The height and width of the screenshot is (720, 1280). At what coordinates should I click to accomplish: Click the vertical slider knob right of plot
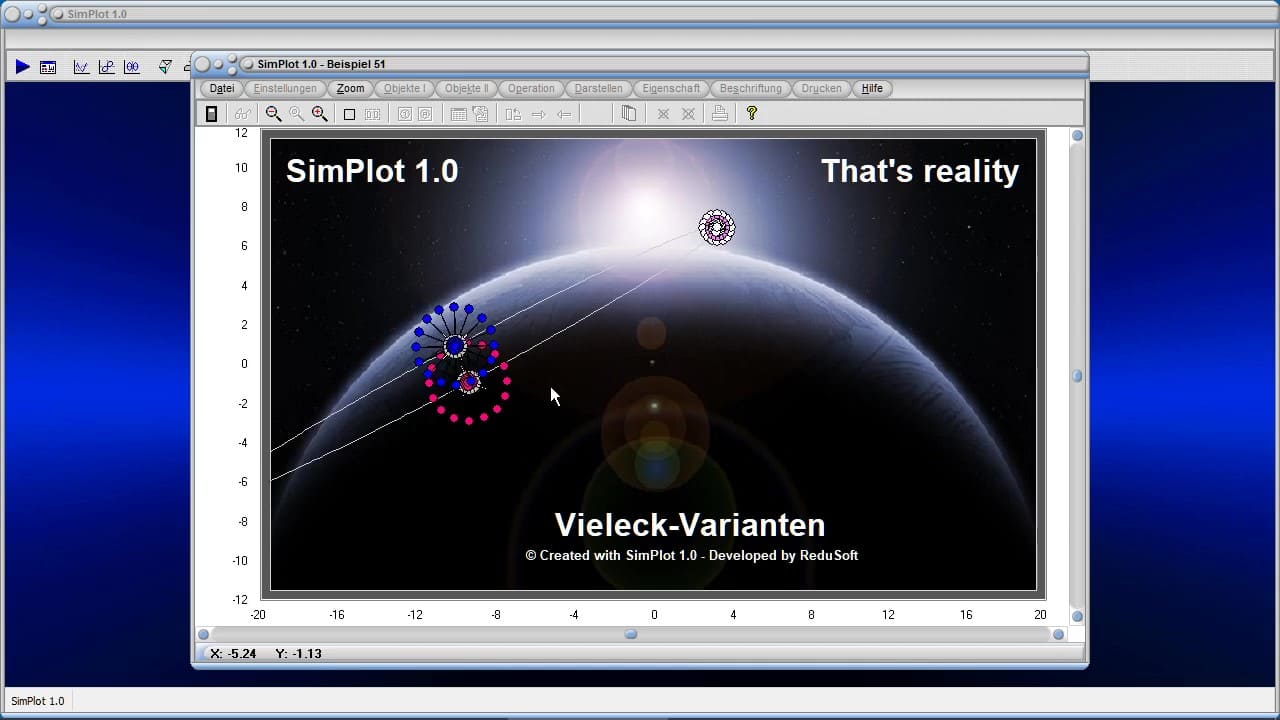tap(1077, 376)
